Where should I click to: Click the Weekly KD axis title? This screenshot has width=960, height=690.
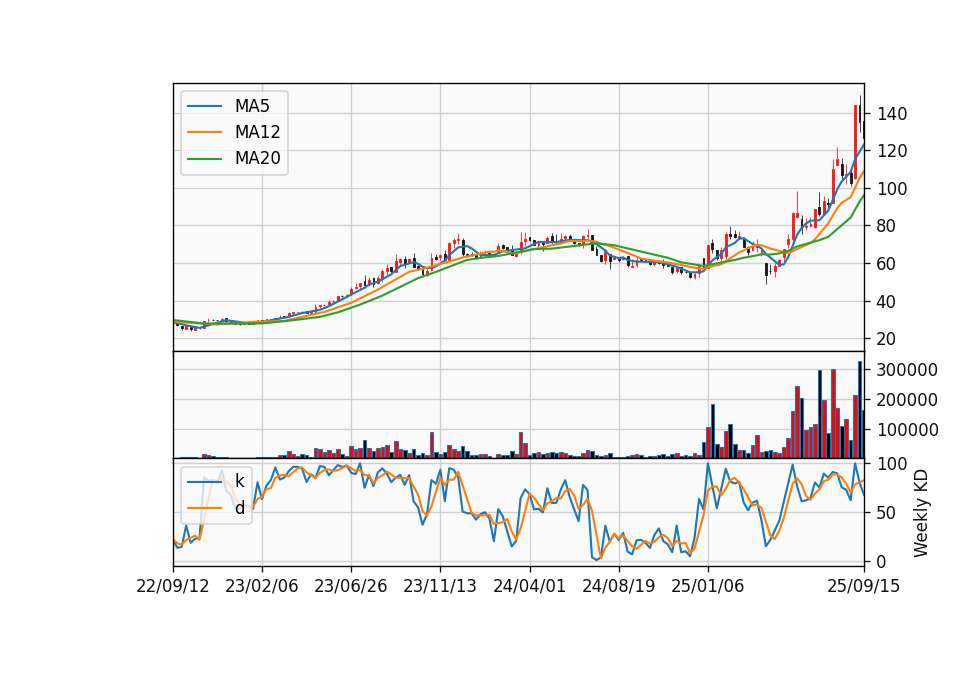[x=921, y=513]
